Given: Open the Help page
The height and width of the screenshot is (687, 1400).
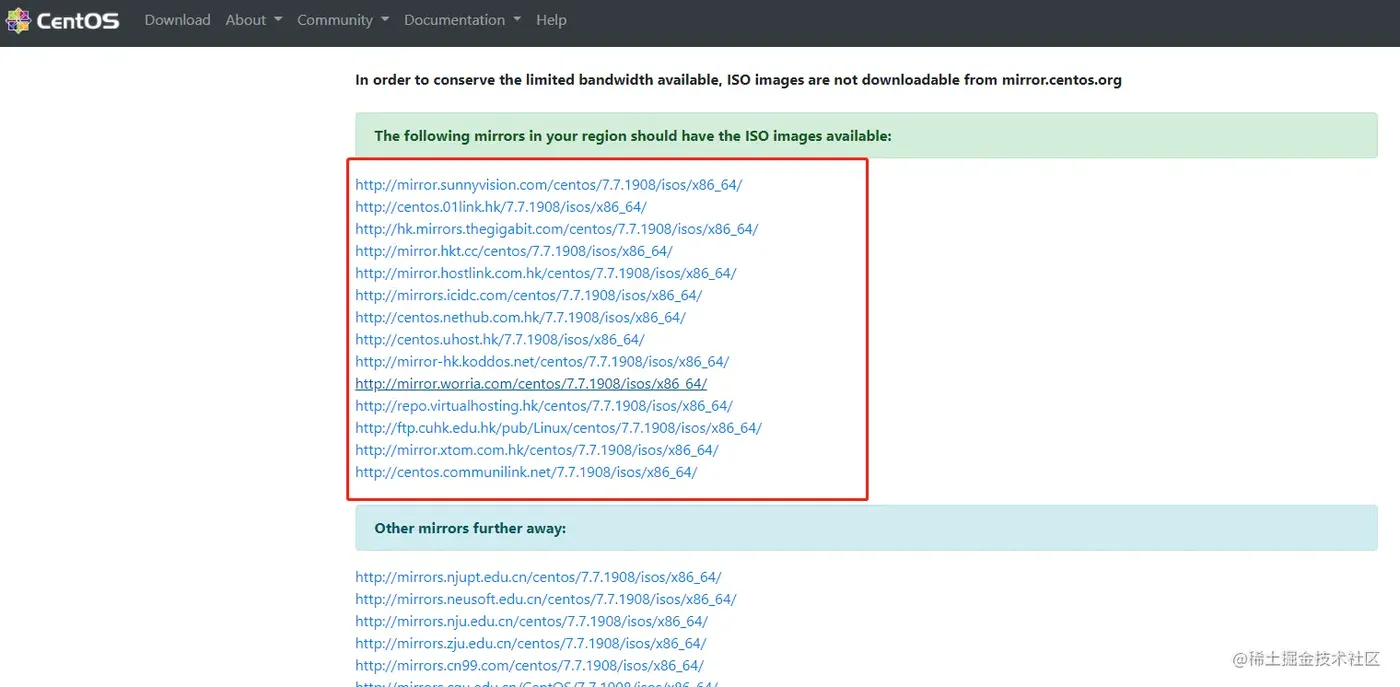Looking at the screenshot, I should pos(551,20).
